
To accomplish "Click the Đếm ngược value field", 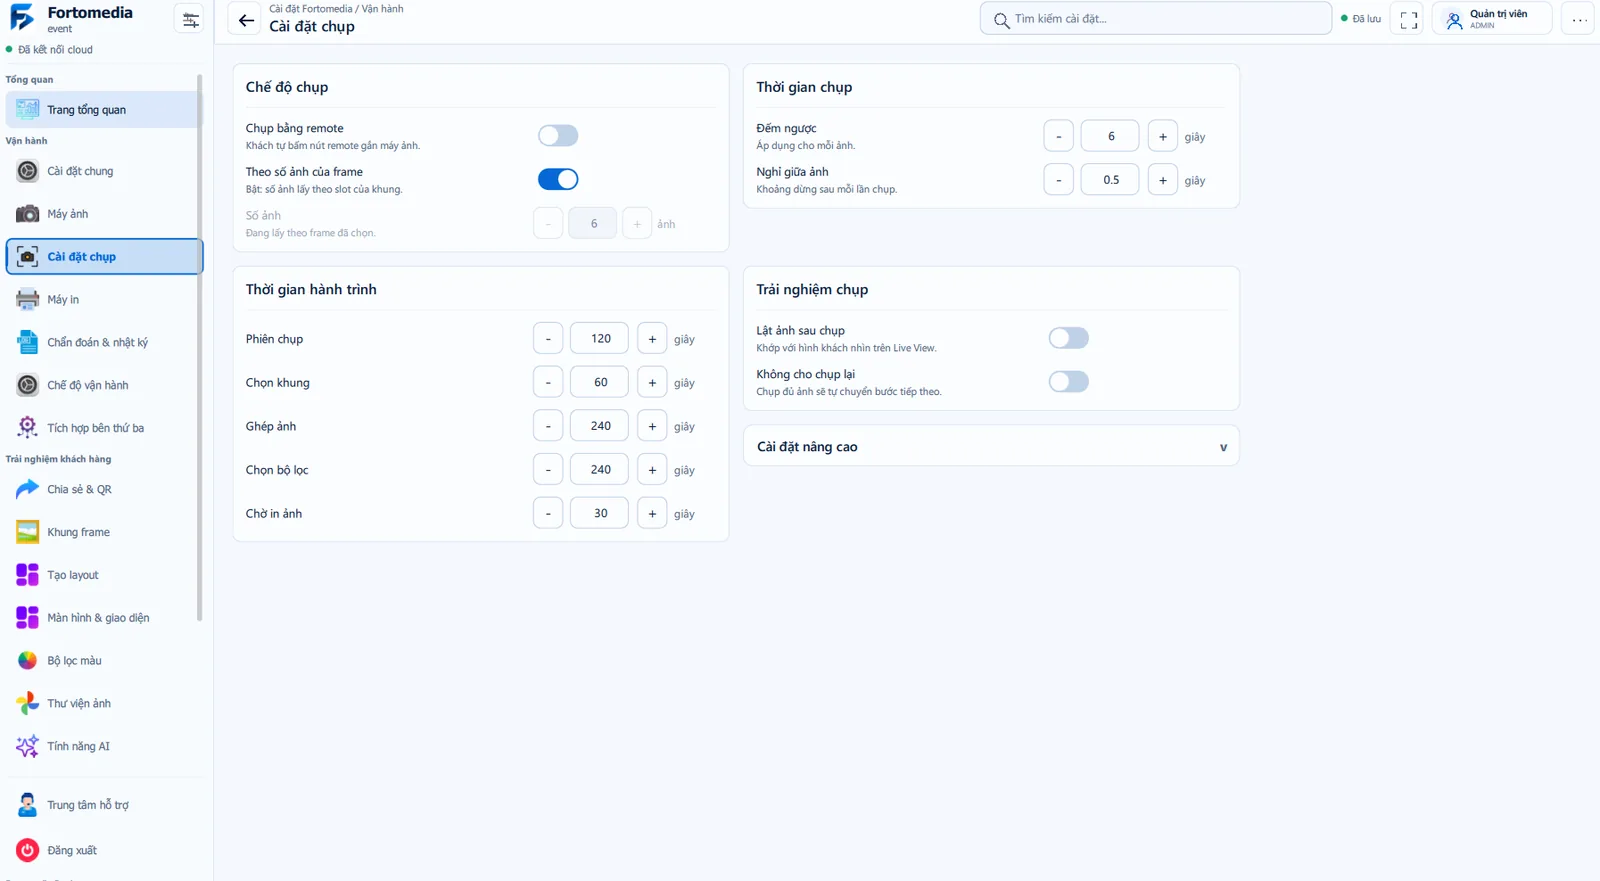I will 1110,136.
